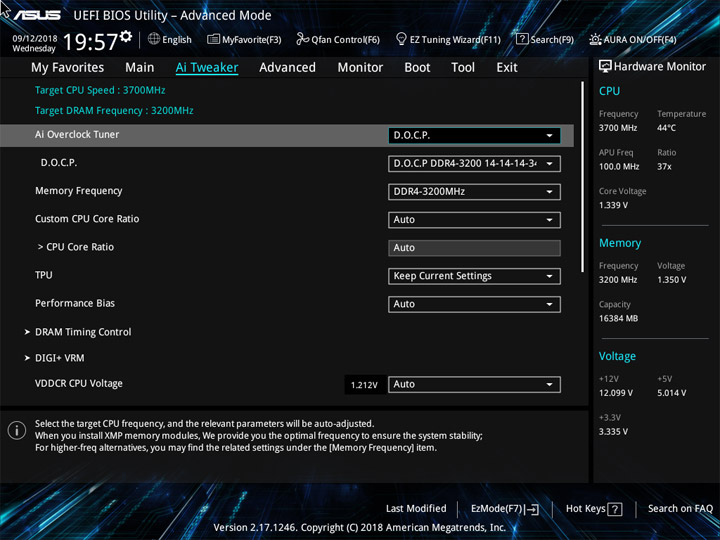Go to the Exit tab
This screenshot has height=540, width=720.
click(x=507, y=68)
